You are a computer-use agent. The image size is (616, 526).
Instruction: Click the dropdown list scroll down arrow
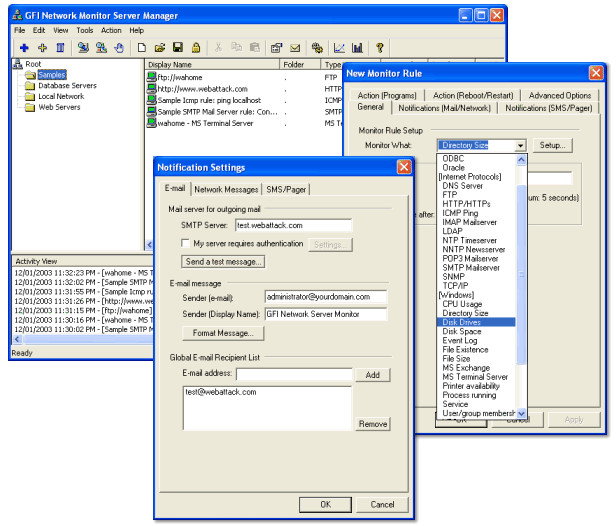521,413
